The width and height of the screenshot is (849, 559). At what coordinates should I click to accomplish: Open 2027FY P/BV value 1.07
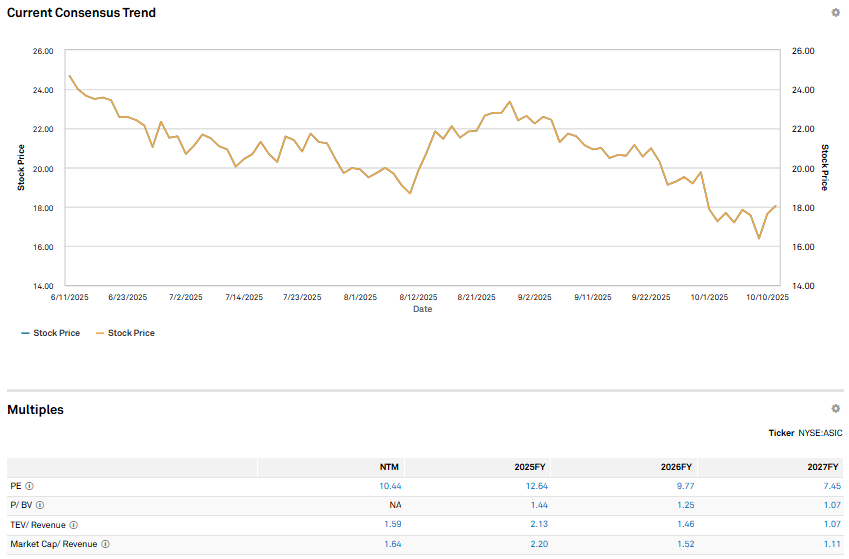[x=832, y=505]
